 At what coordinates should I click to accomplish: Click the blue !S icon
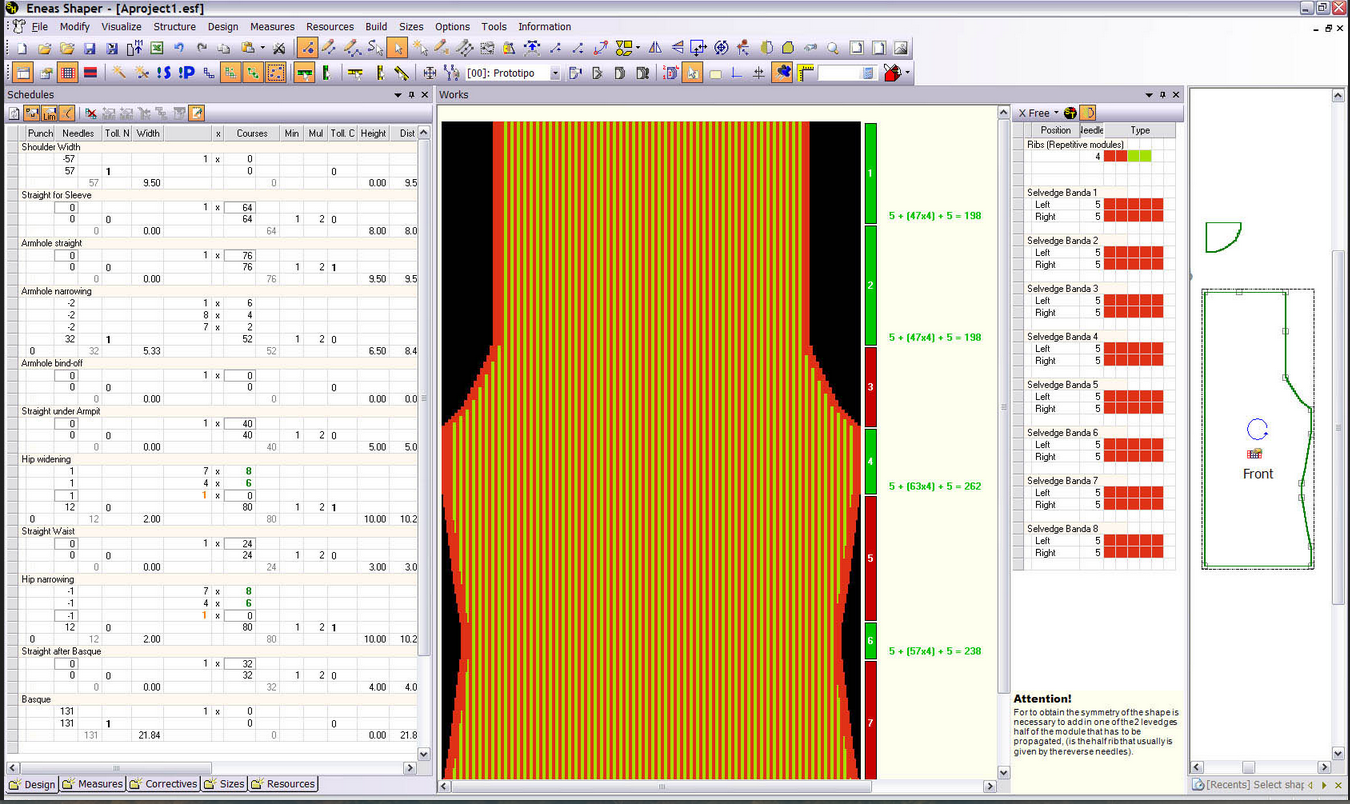pos(164,73)
